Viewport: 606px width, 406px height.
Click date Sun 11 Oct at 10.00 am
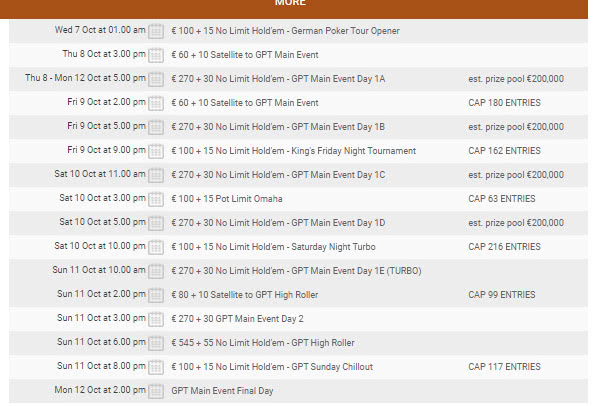pos(99,270)
